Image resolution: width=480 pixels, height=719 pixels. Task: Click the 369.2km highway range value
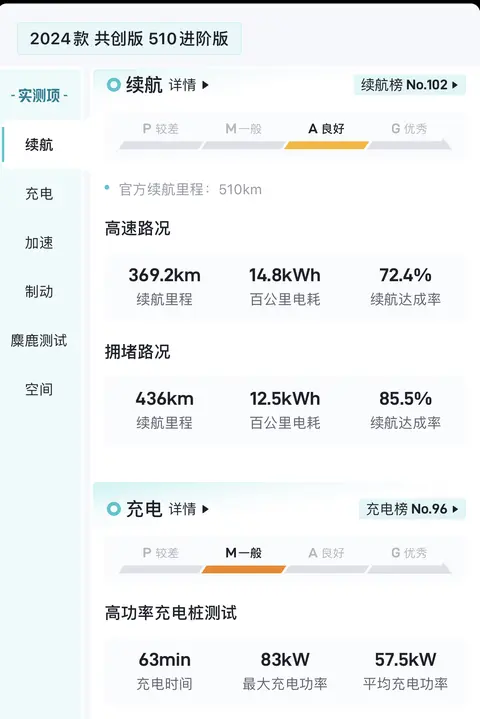point(165,275)
